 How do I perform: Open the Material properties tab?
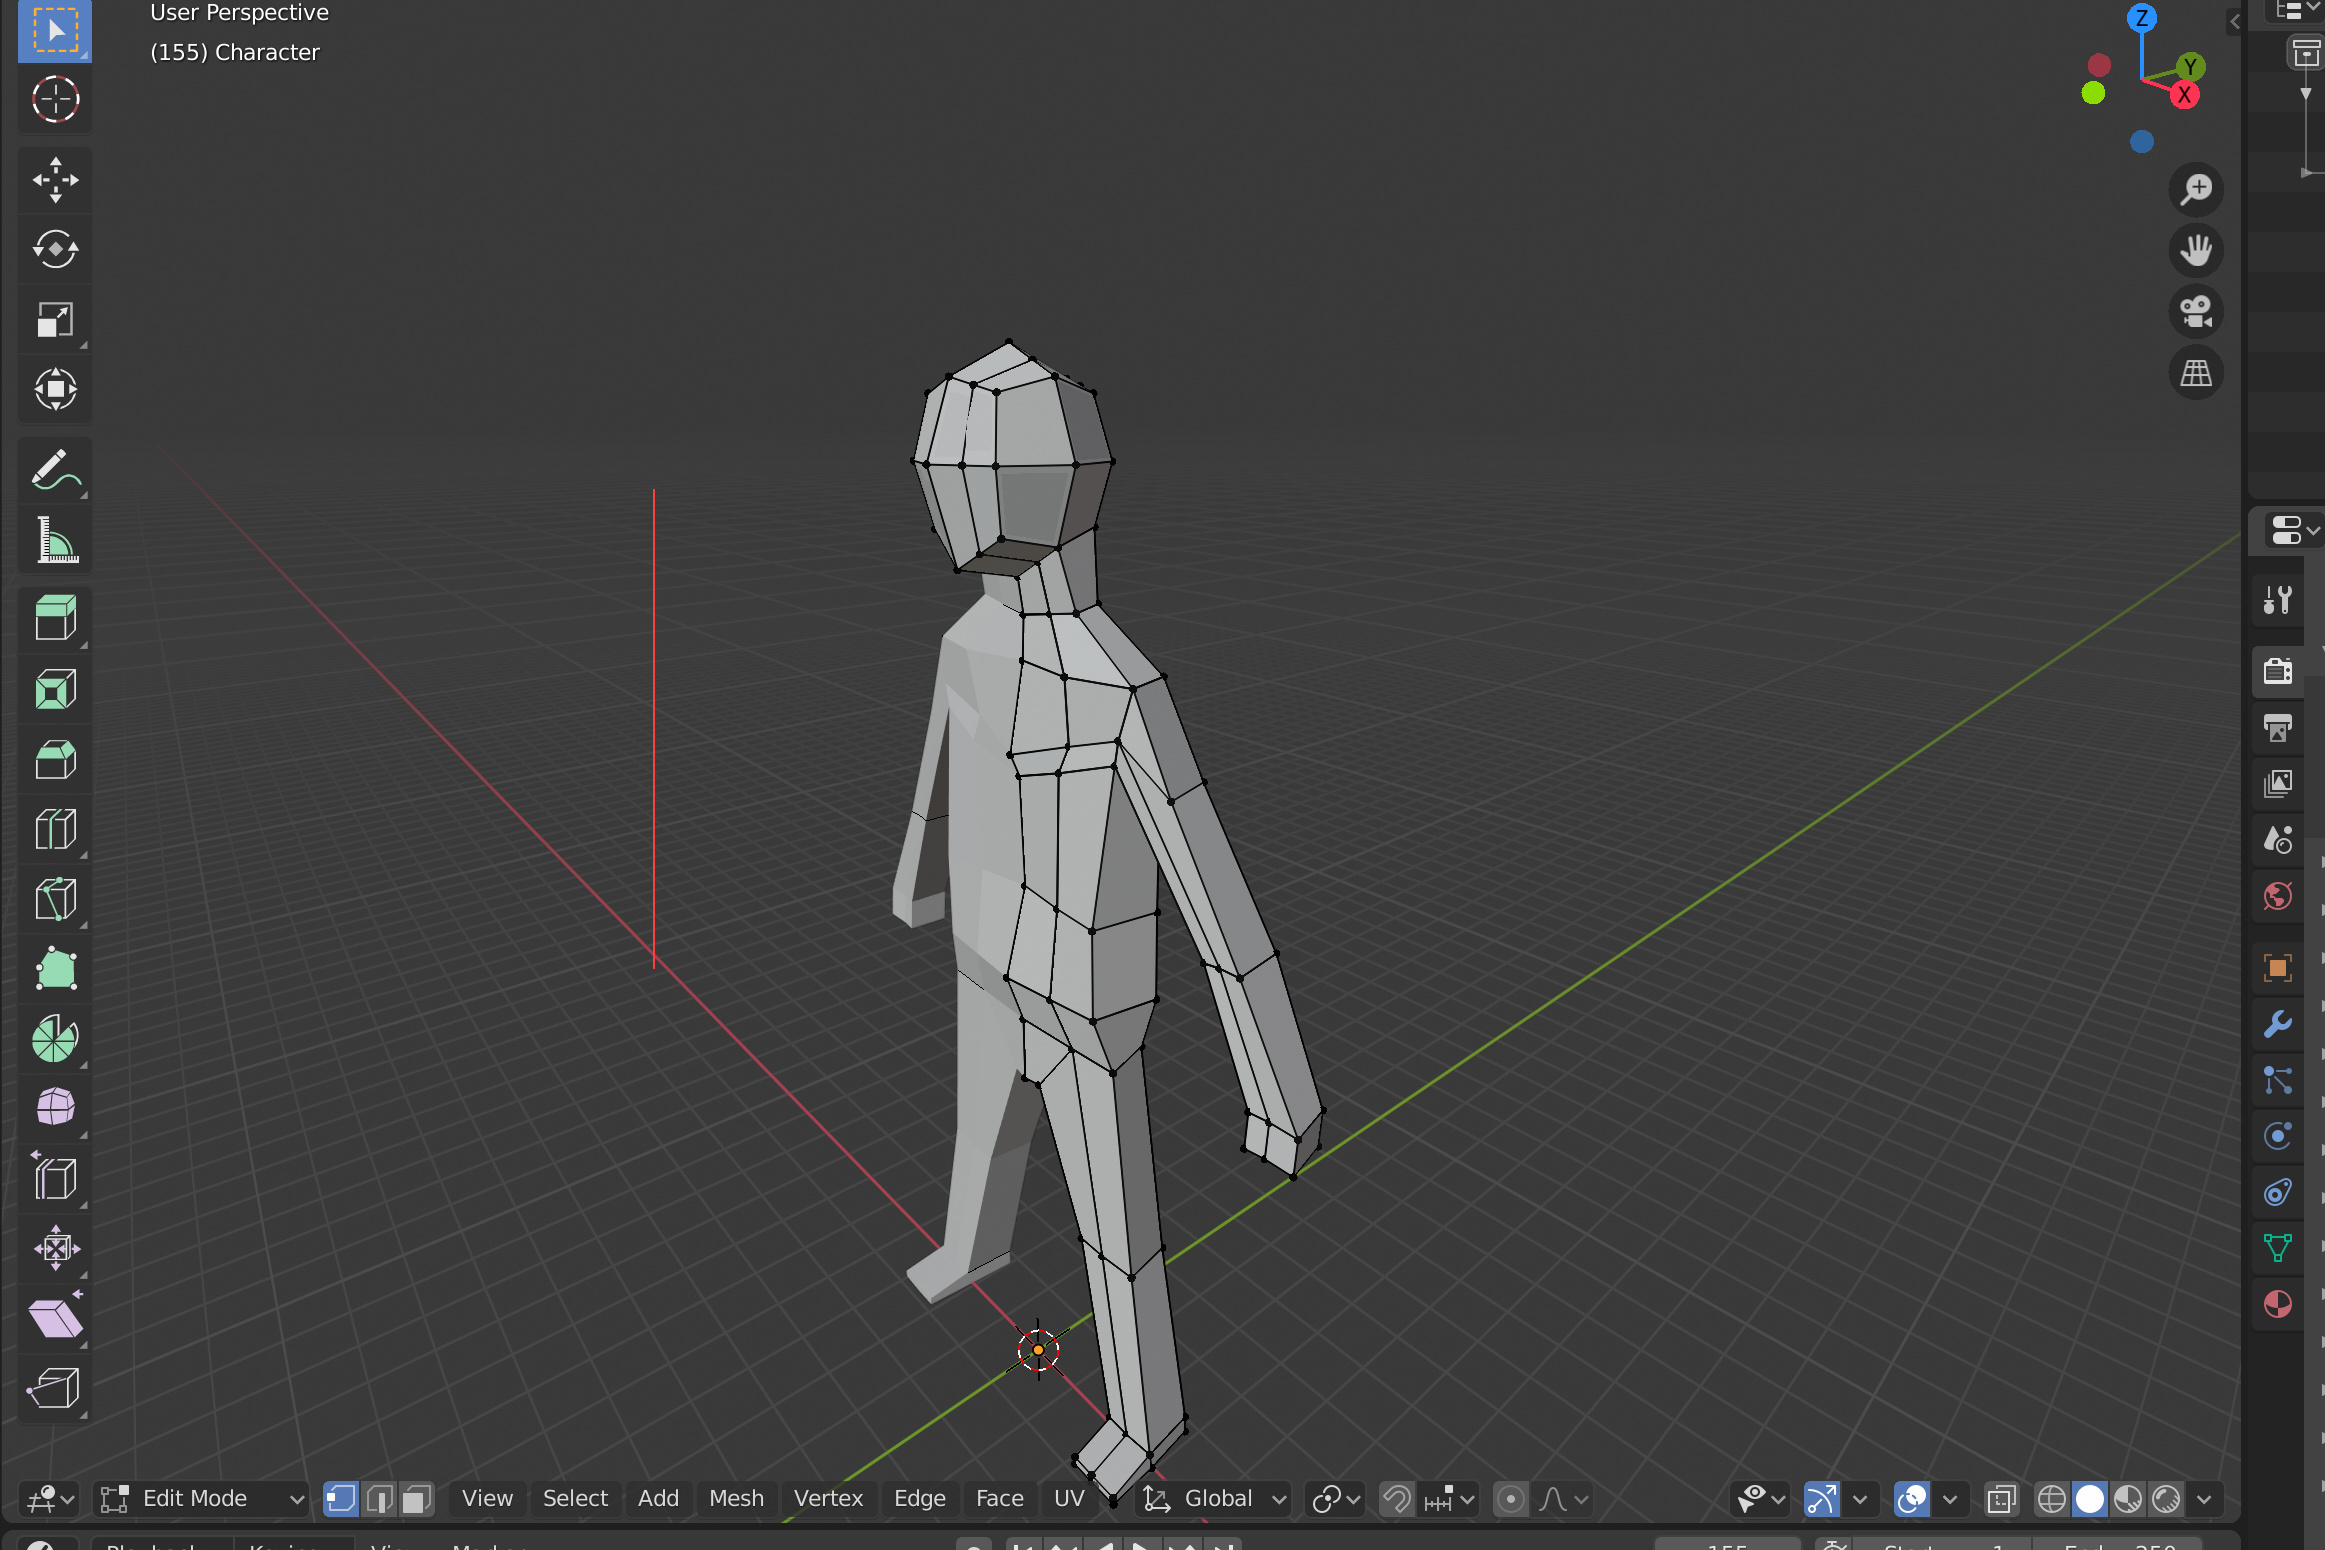click(x=2278, y=1304)
